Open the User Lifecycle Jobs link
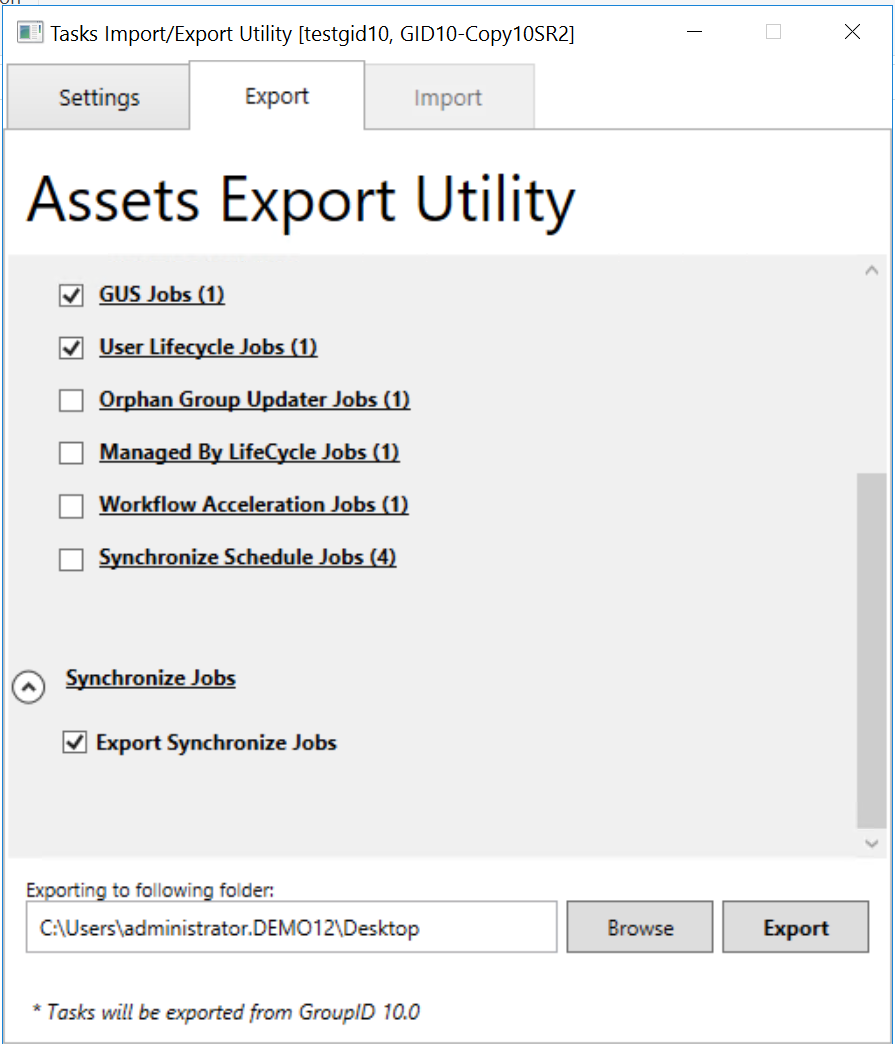895x1047 pixels. click(208, 347)
